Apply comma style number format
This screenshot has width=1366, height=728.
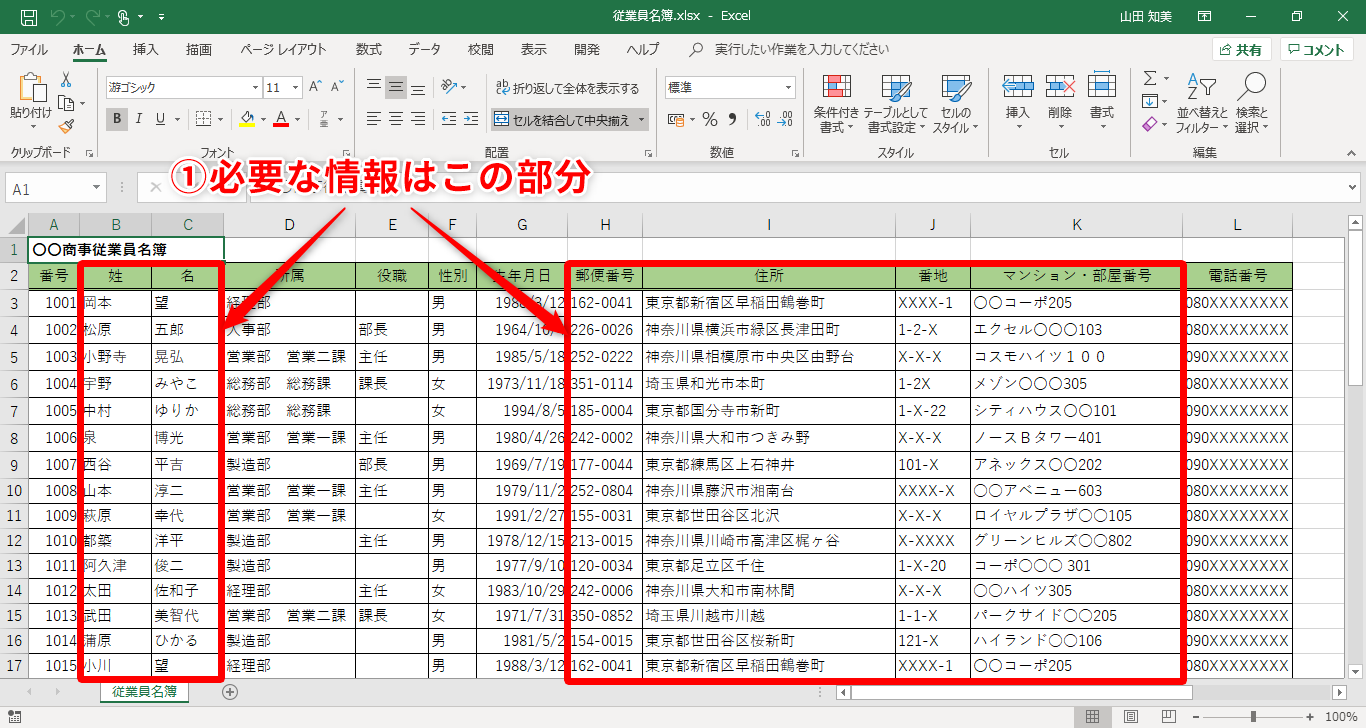(732, 120)
